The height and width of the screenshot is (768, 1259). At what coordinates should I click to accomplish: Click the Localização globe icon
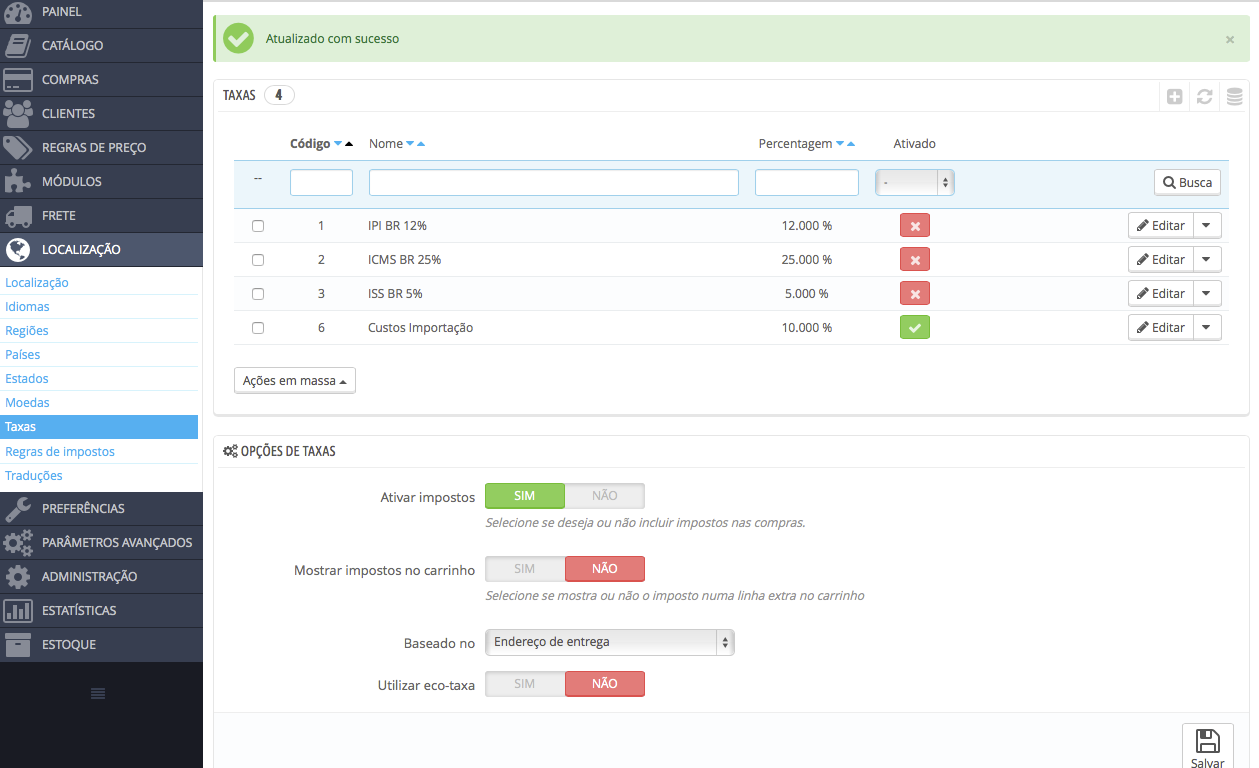point(18,249)
